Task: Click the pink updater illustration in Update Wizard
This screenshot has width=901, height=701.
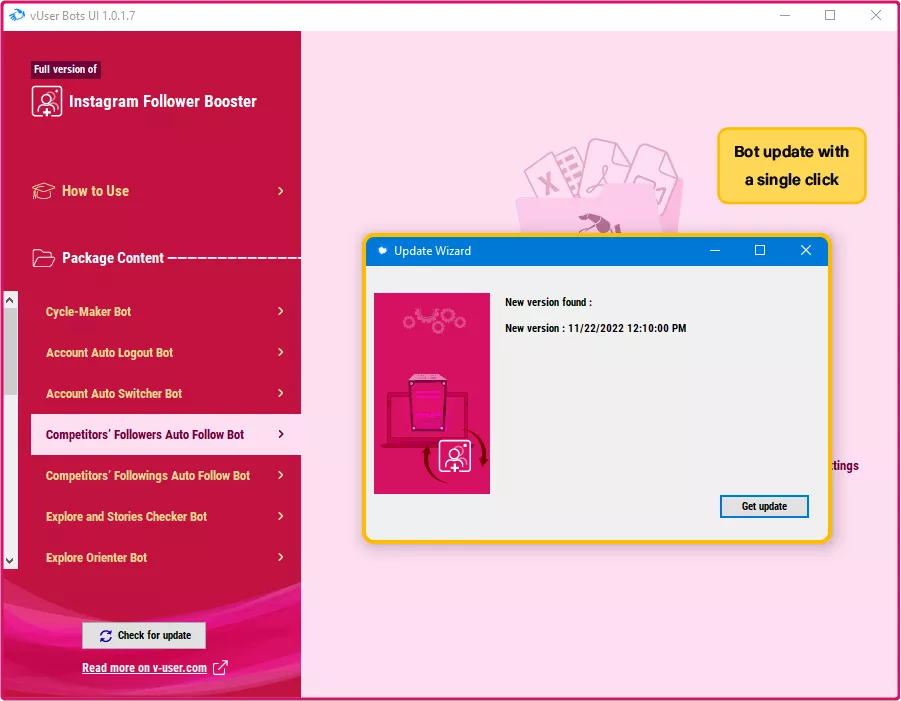Action: [x=432, y=393]
